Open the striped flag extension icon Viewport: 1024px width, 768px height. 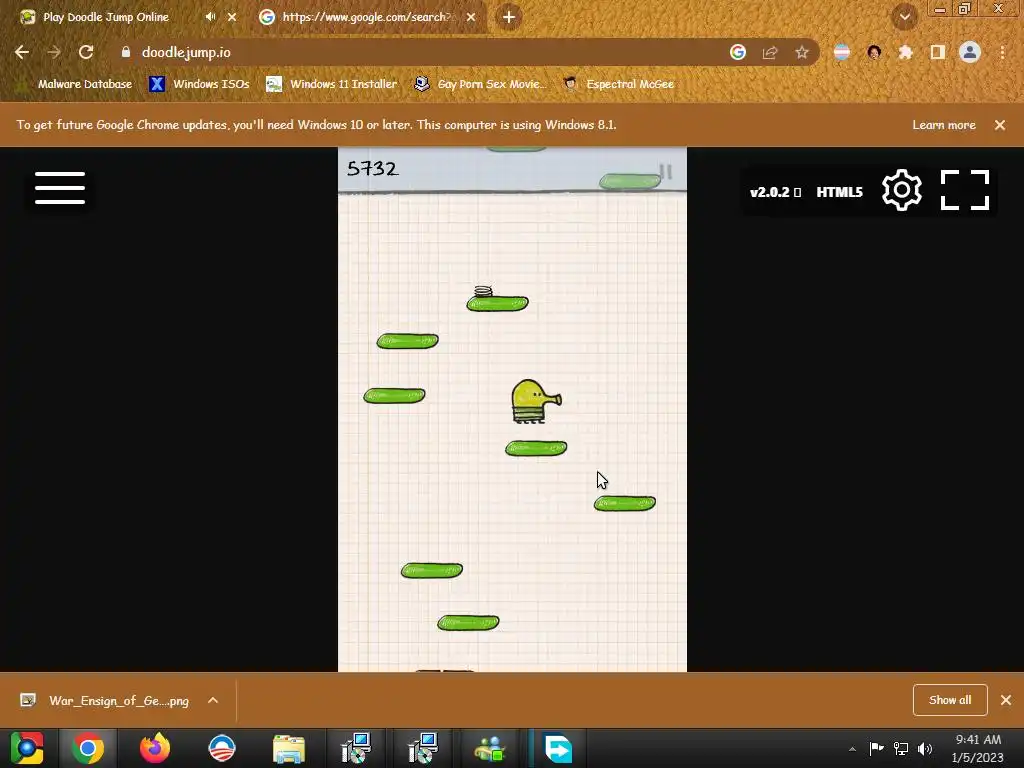(842, 52)
